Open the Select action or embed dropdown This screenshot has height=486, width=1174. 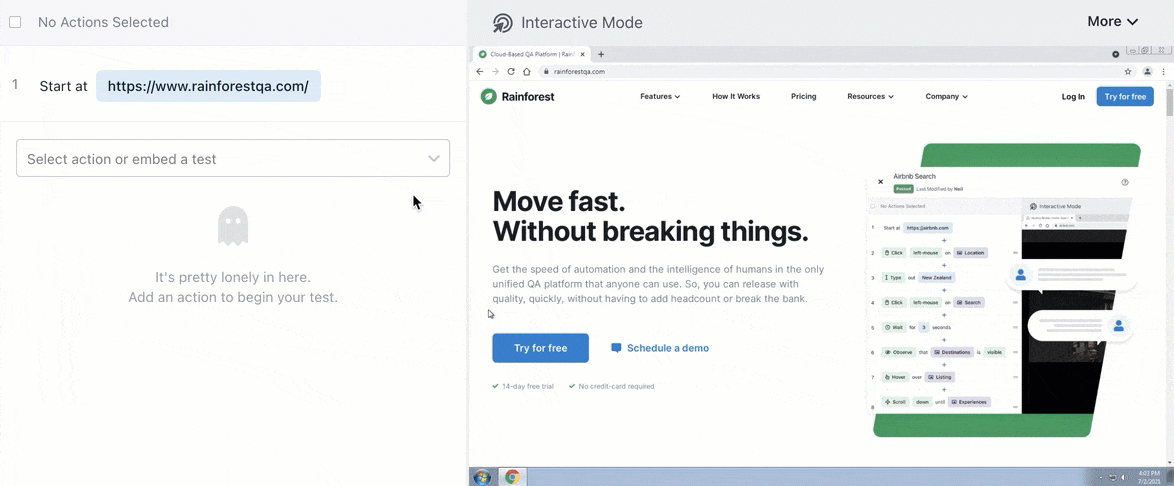(x=232, y=158)
